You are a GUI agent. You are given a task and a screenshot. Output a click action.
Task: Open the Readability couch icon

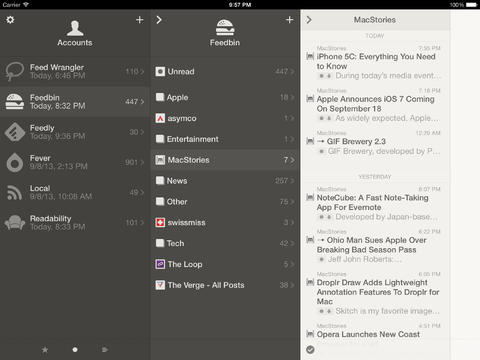15,223
